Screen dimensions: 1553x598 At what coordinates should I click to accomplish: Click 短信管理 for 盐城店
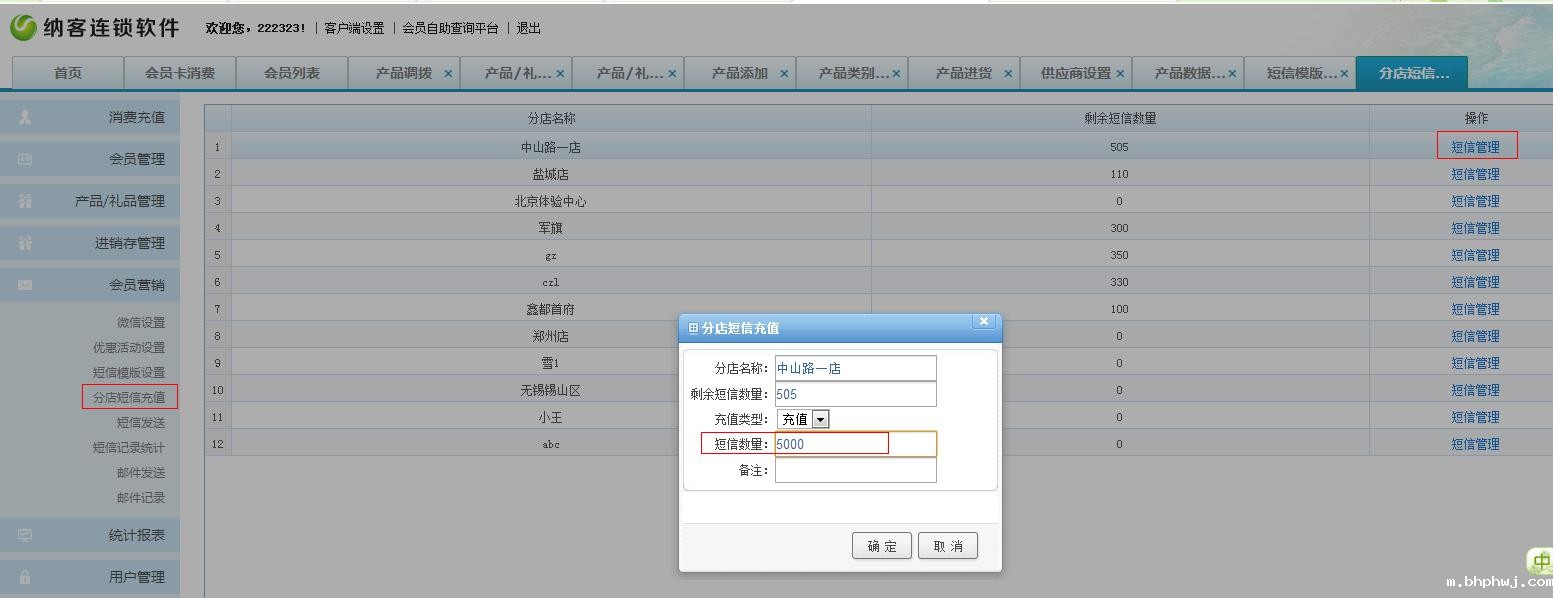[x=1475, y=174]
